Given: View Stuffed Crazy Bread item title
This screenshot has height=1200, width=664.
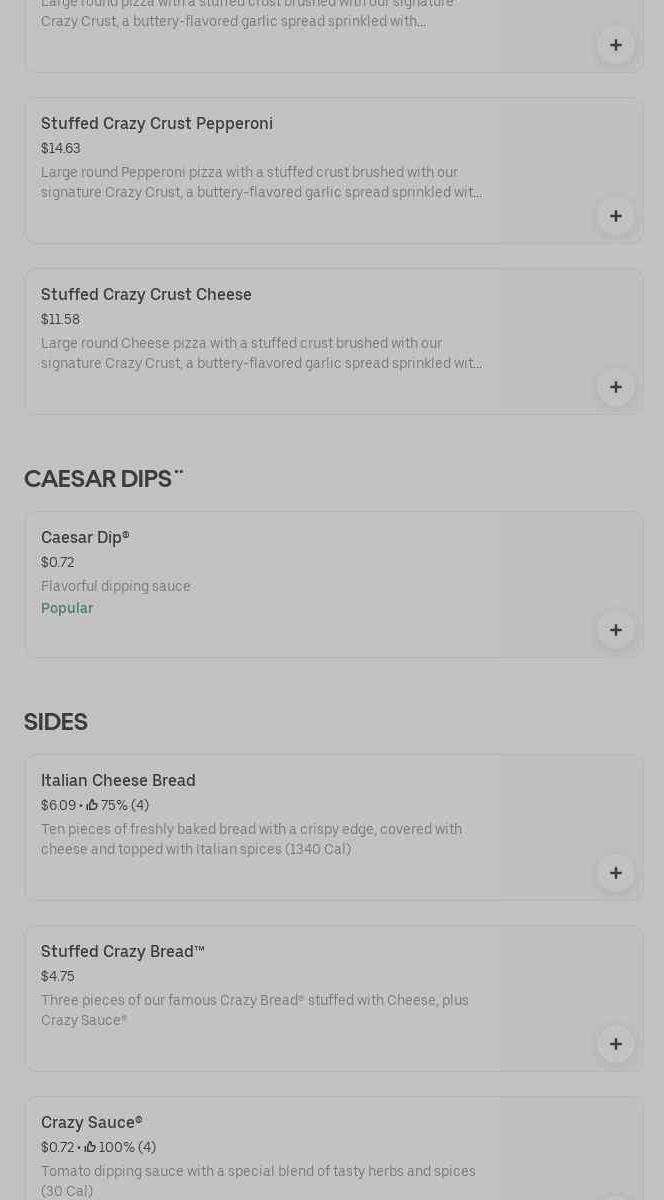Looking at the screenshot, I should 122,952.
